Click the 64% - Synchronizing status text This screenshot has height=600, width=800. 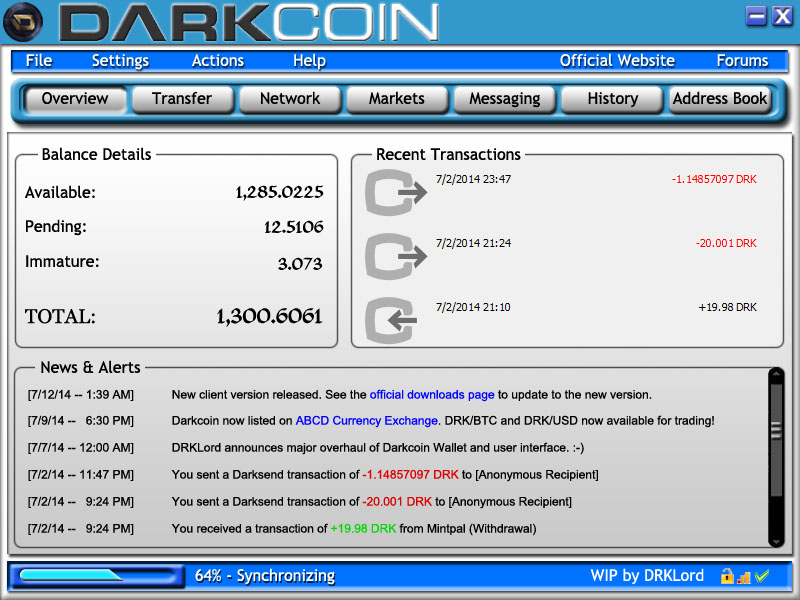(265, 576)
